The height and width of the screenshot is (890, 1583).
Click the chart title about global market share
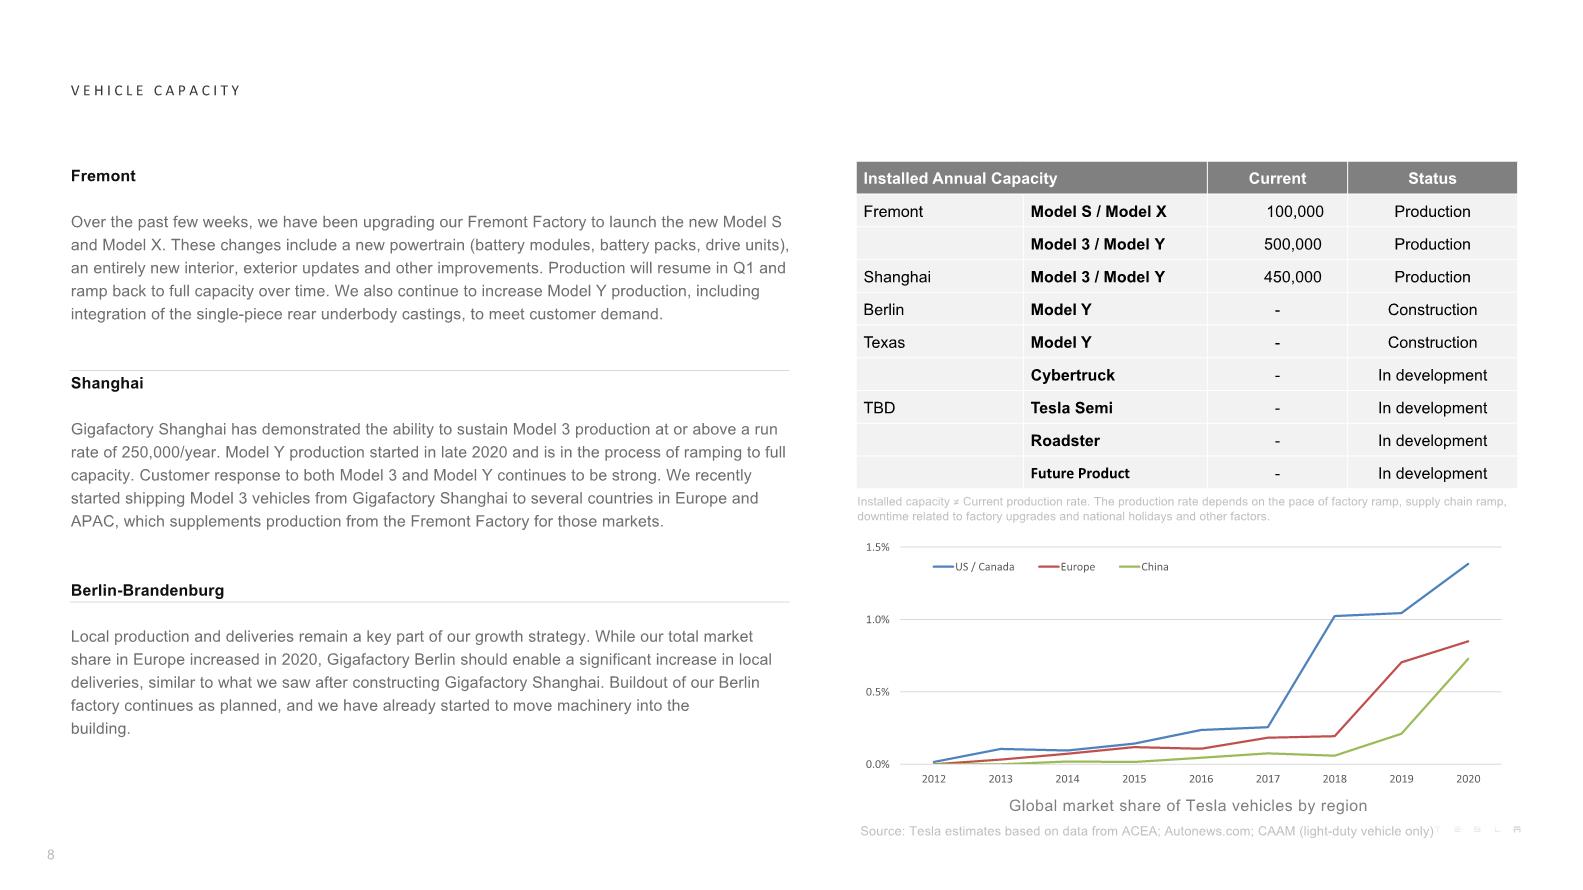tap(1188, 806)
